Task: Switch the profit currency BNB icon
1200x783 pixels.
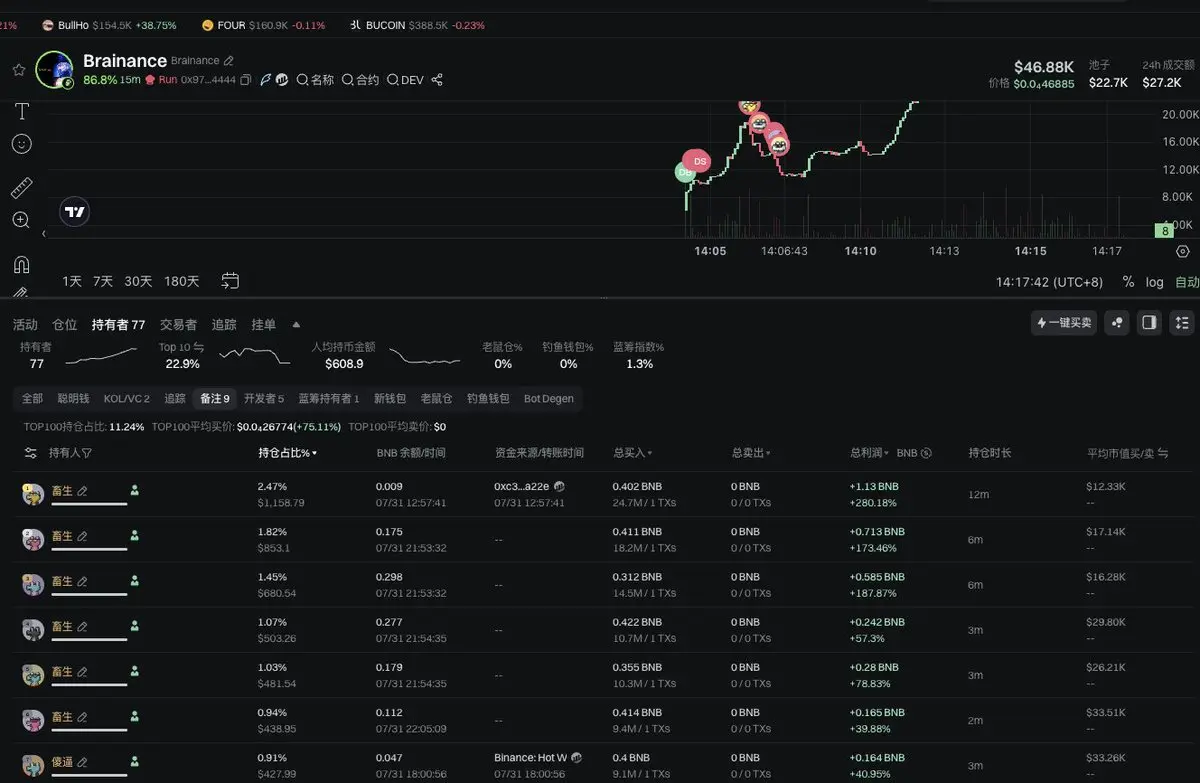Action: [926, 453]
